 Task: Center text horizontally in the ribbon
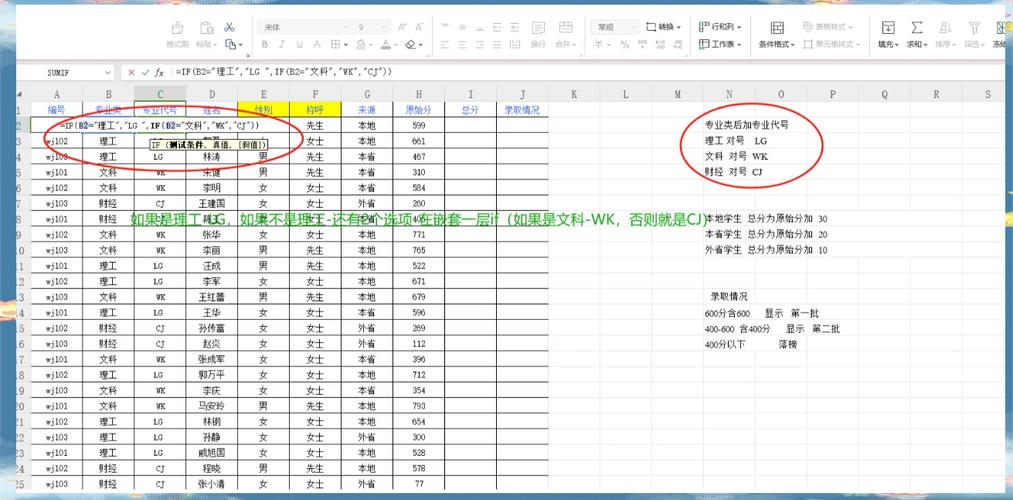[462, 45]
